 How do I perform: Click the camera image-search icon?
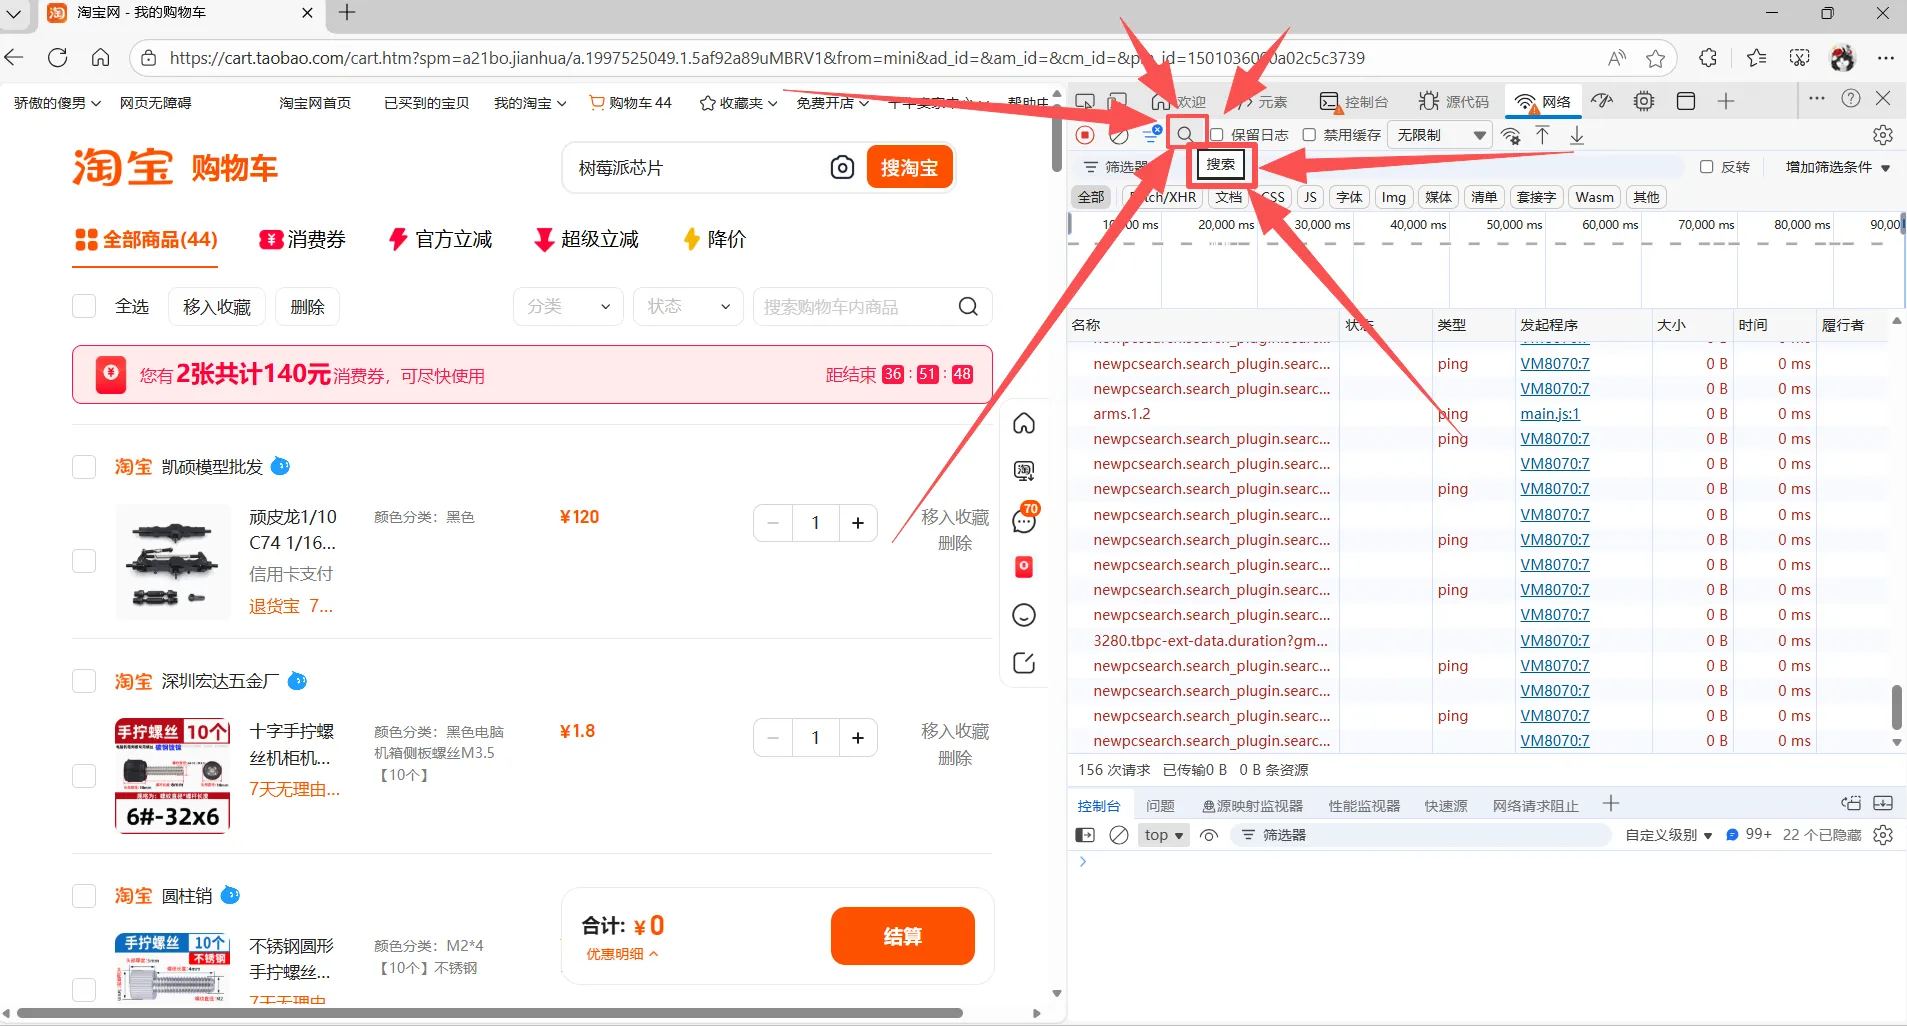pos(843,167)
